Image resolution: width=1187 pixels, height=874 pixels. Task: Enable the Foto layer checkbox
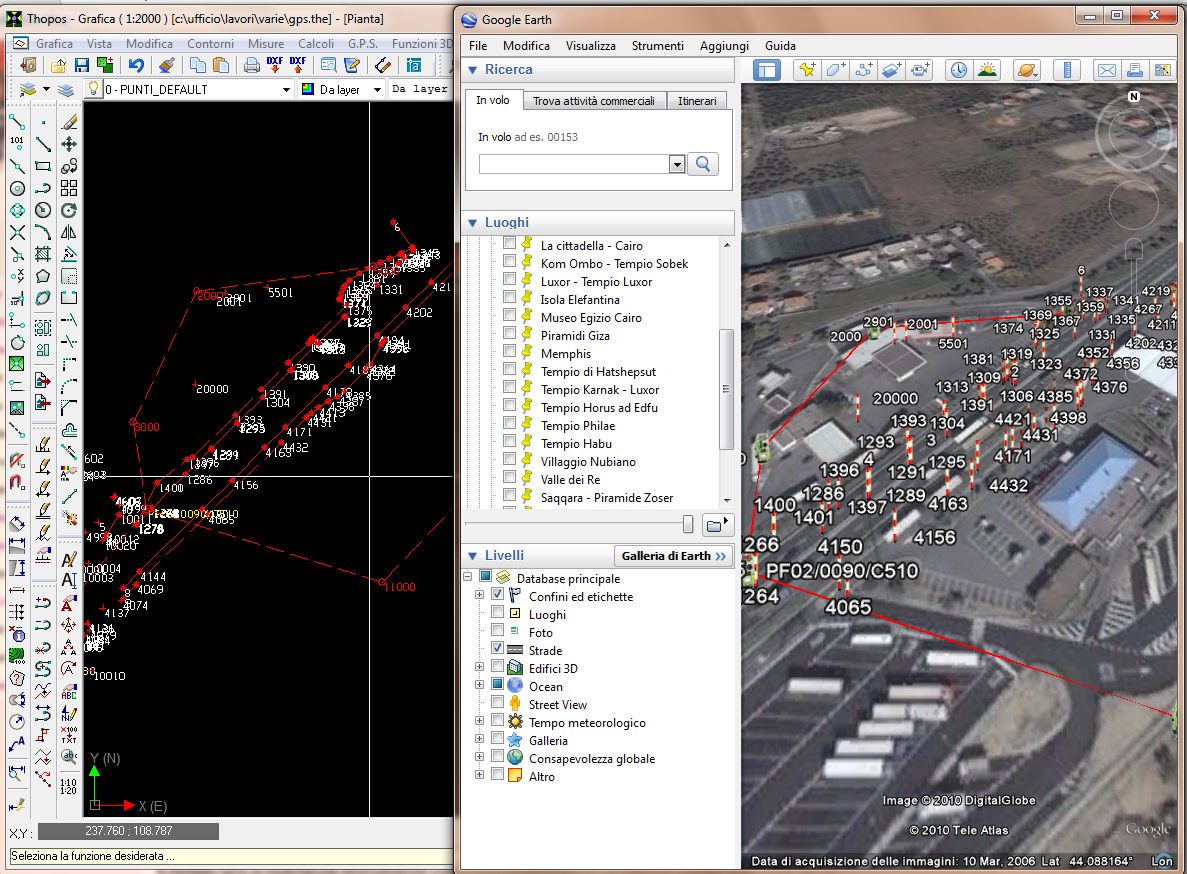click(497, 630)
